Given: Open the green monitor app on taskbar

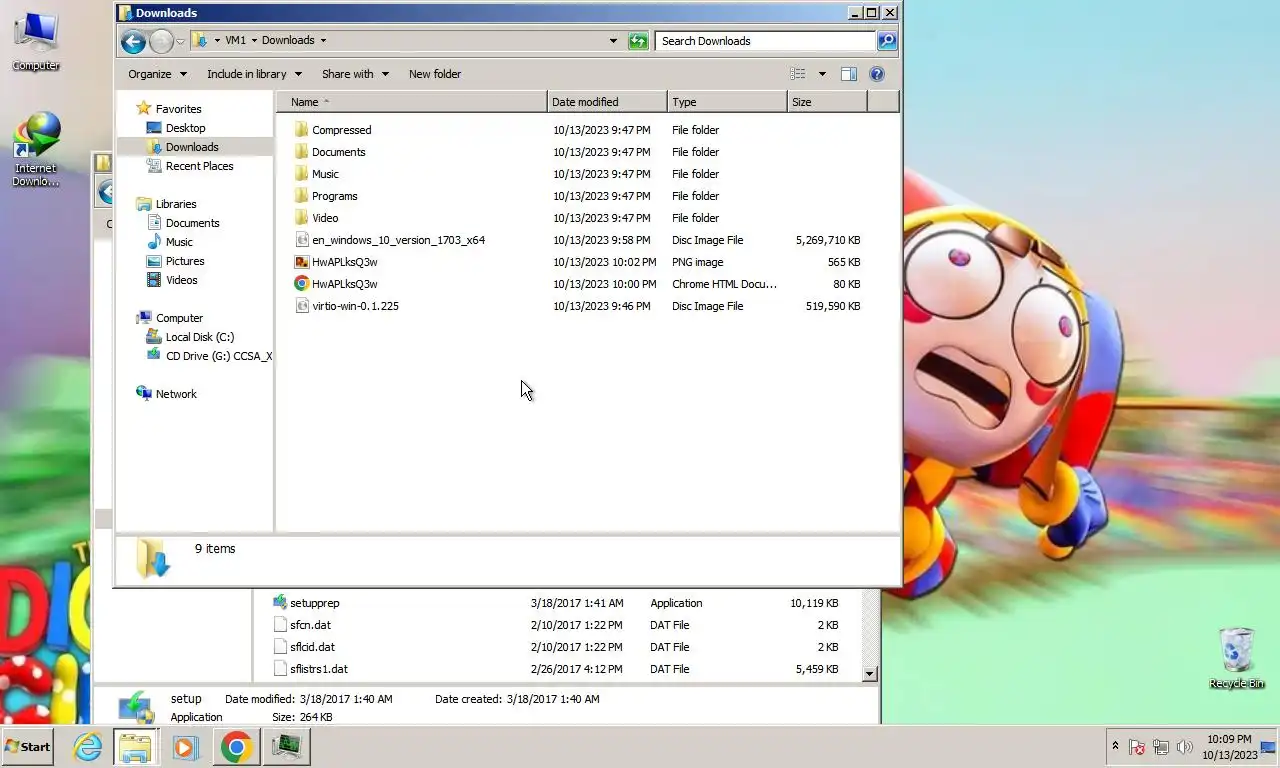Looking at the screenshot, I should click(287, 747).
